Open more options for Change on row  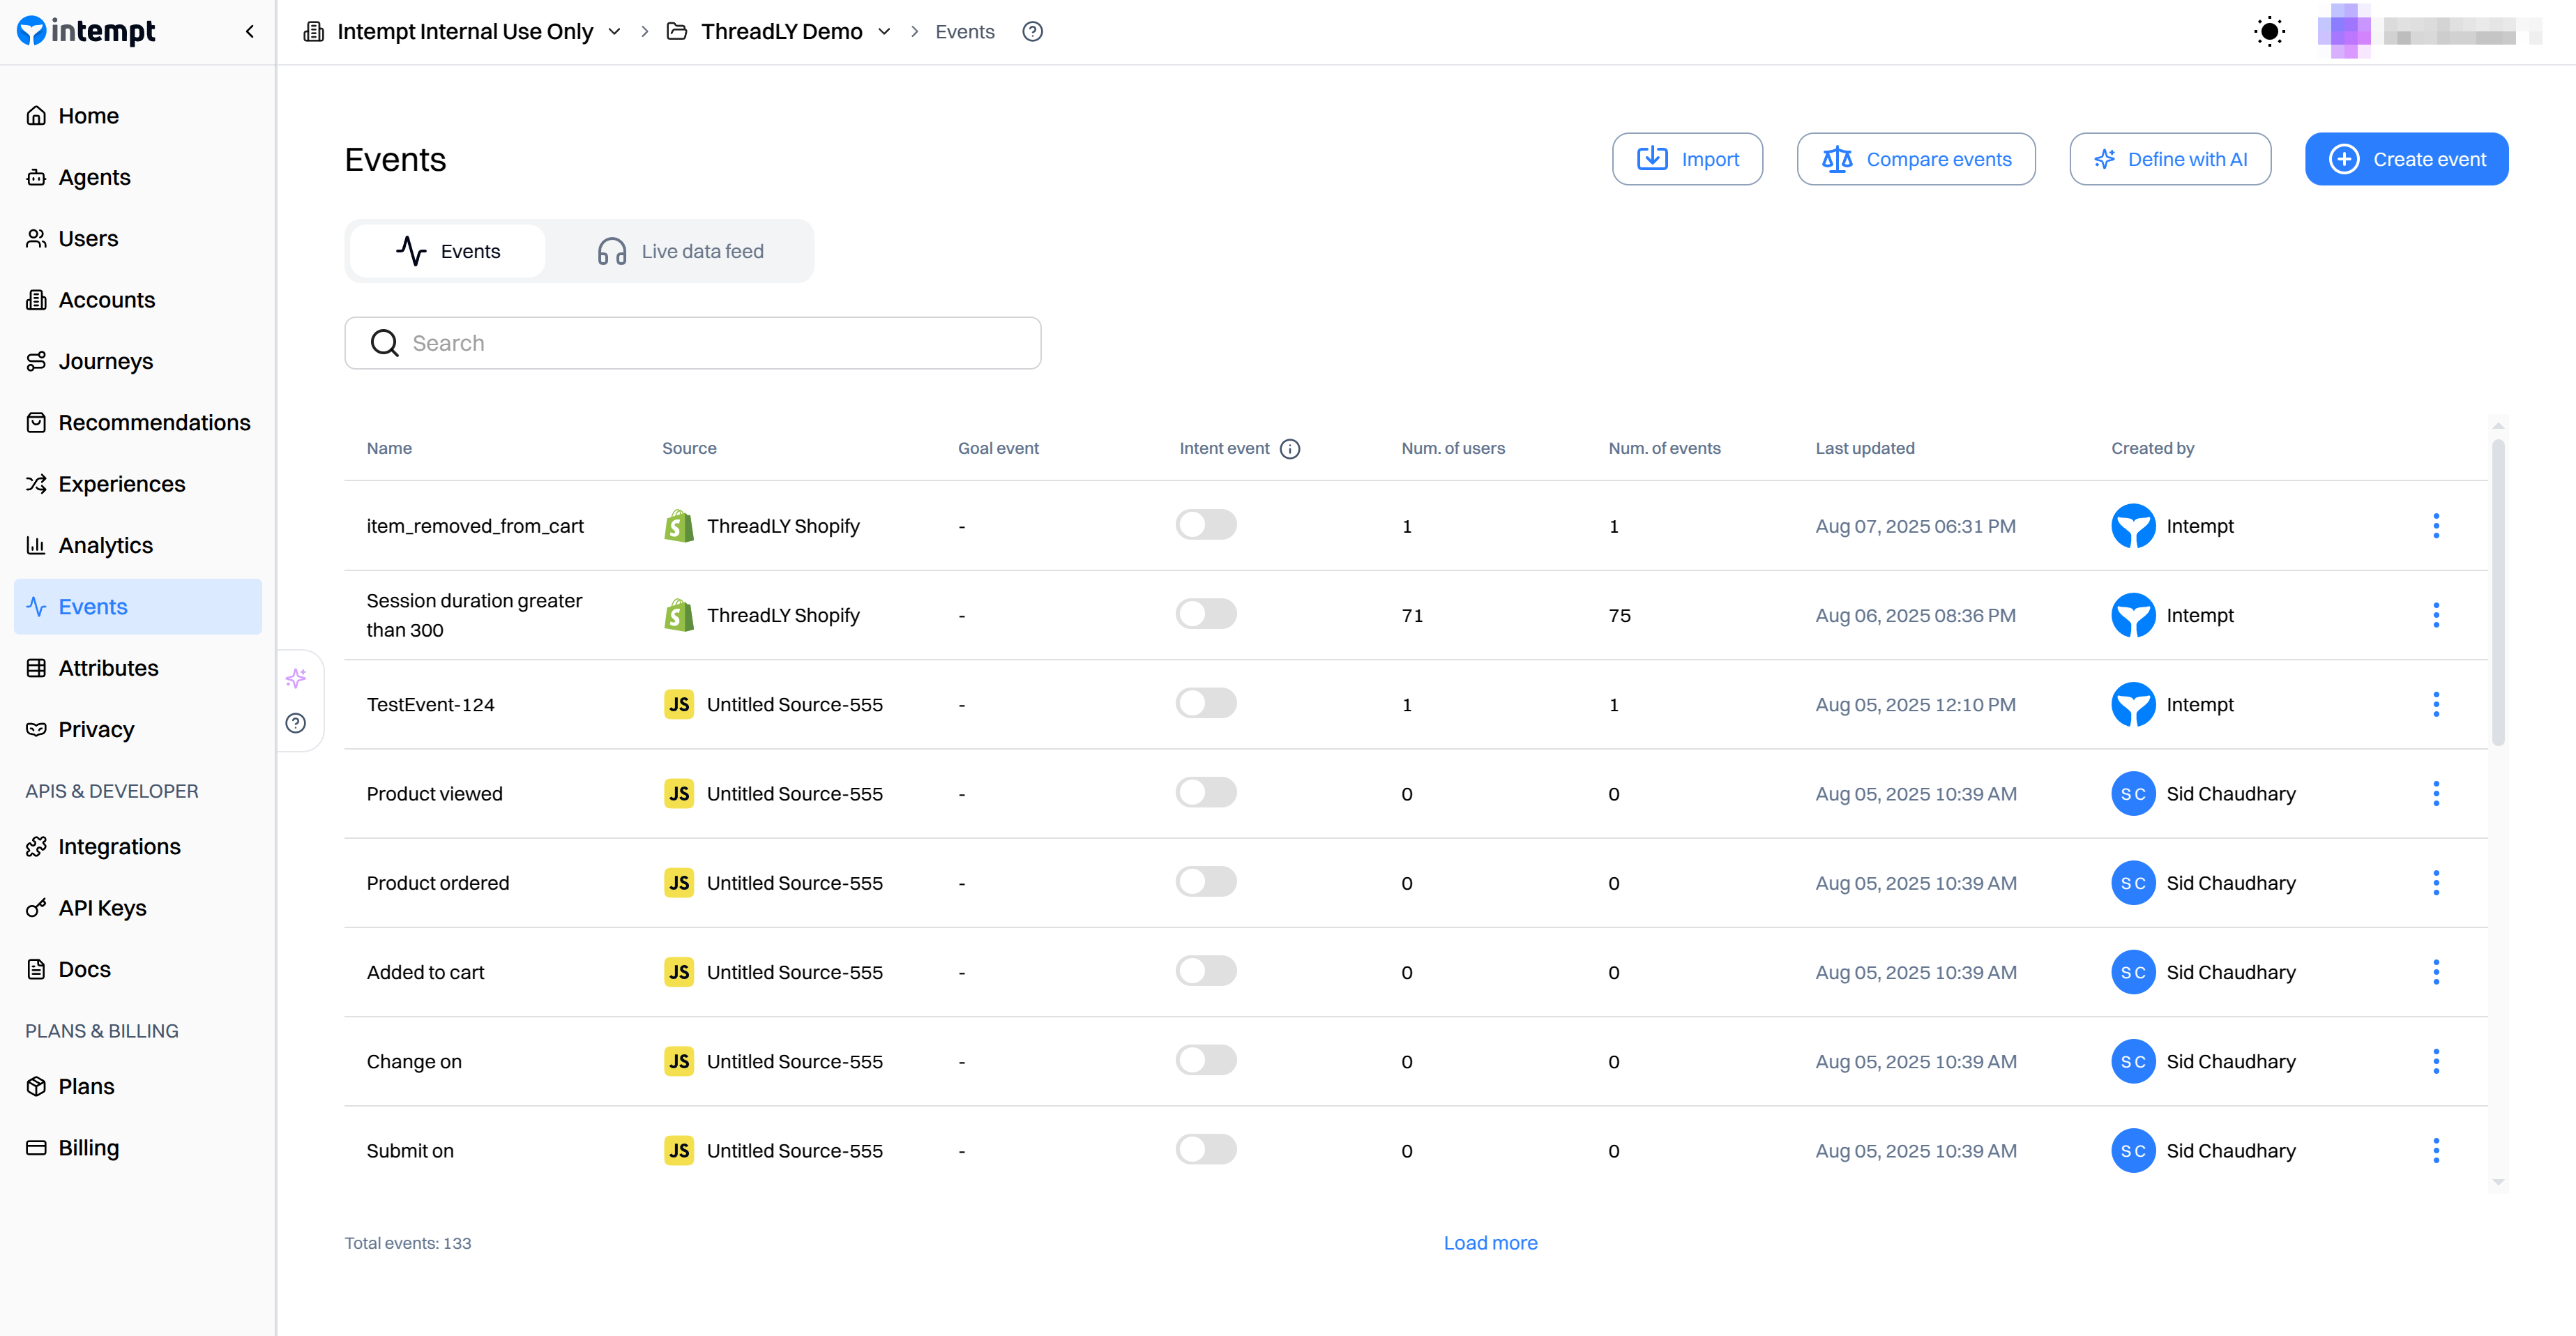(2436, 1061)
